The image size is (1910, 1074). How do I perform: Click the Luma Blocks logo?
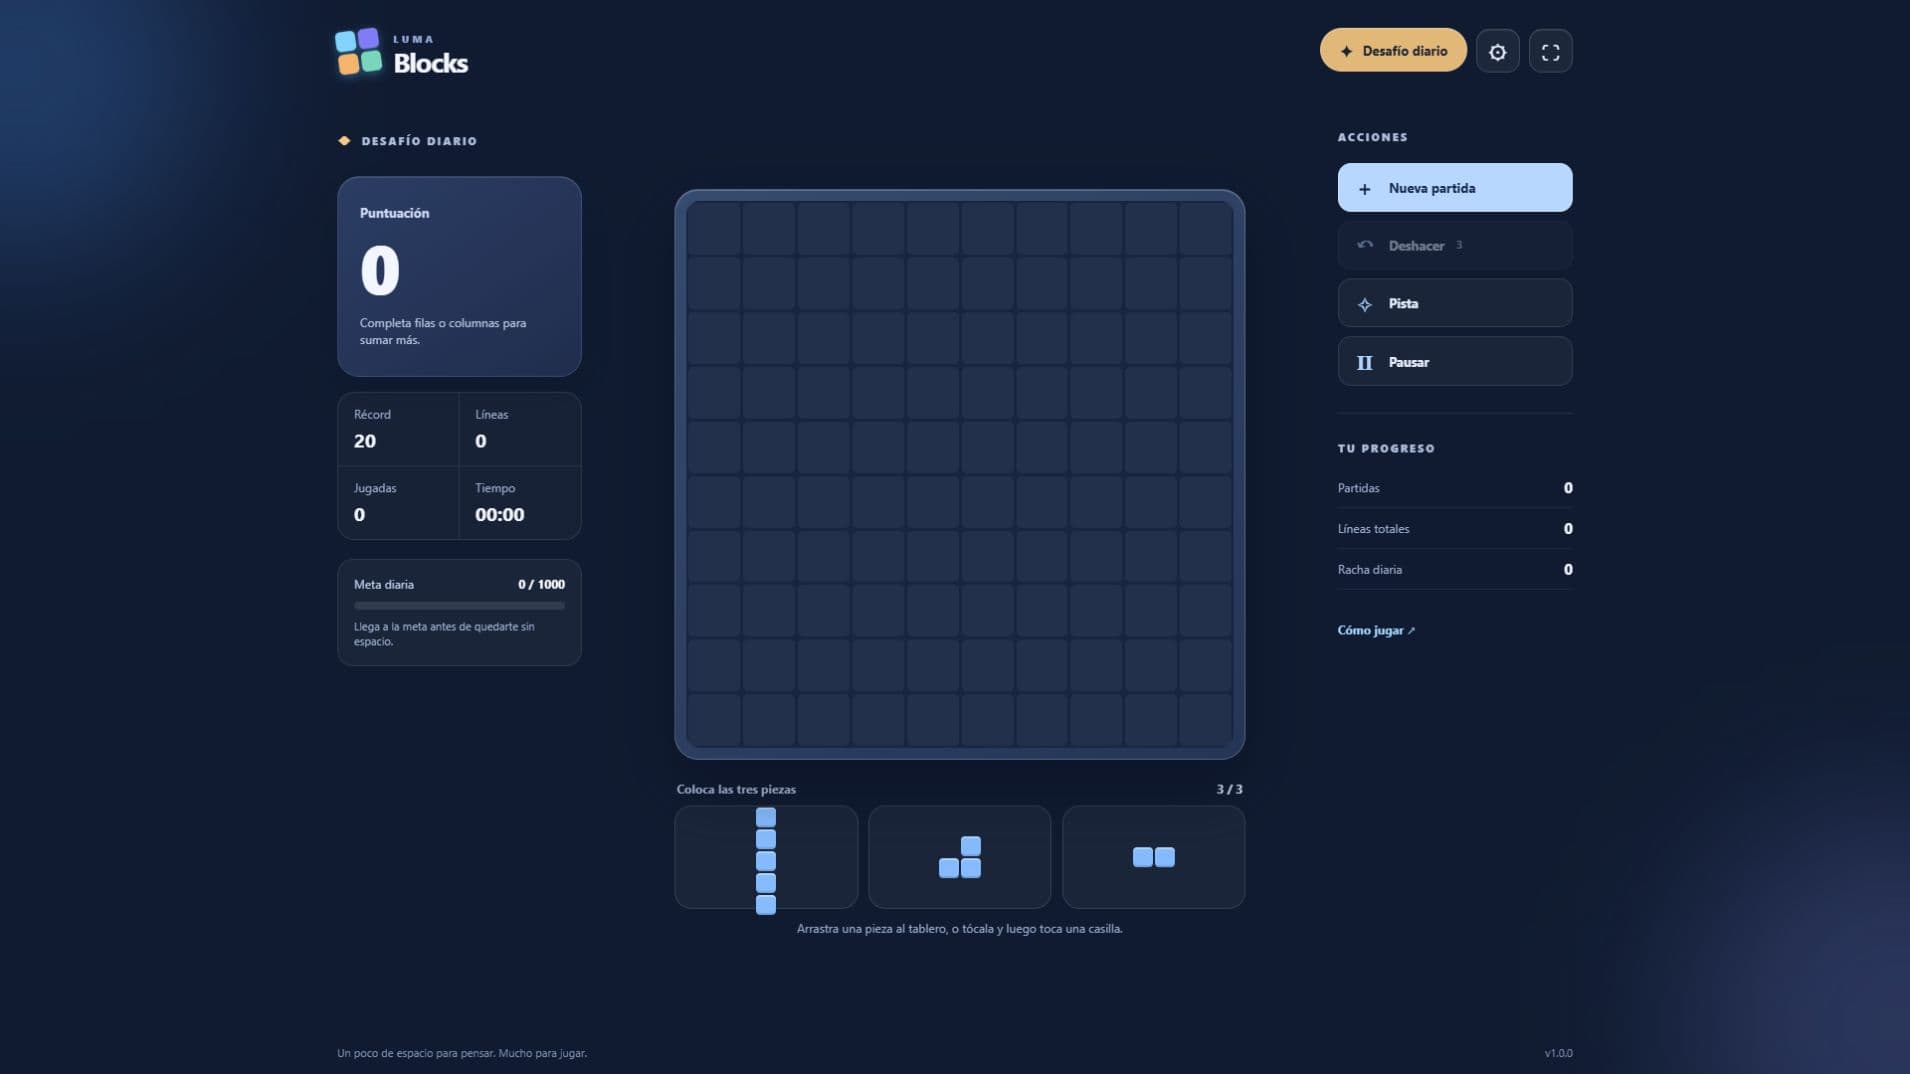pos(401,53)
